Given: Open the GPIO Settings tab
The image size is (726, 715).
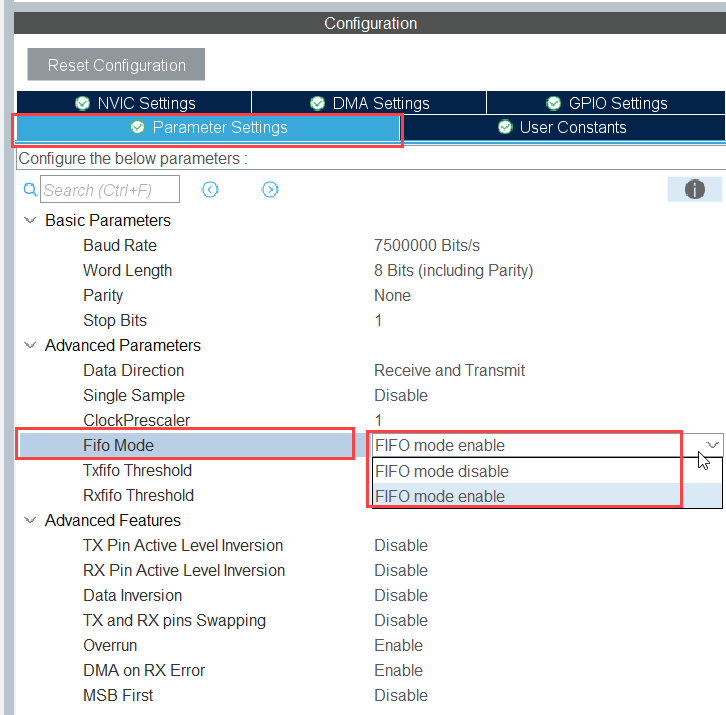Looking at the screenshot, I should 605,103.
